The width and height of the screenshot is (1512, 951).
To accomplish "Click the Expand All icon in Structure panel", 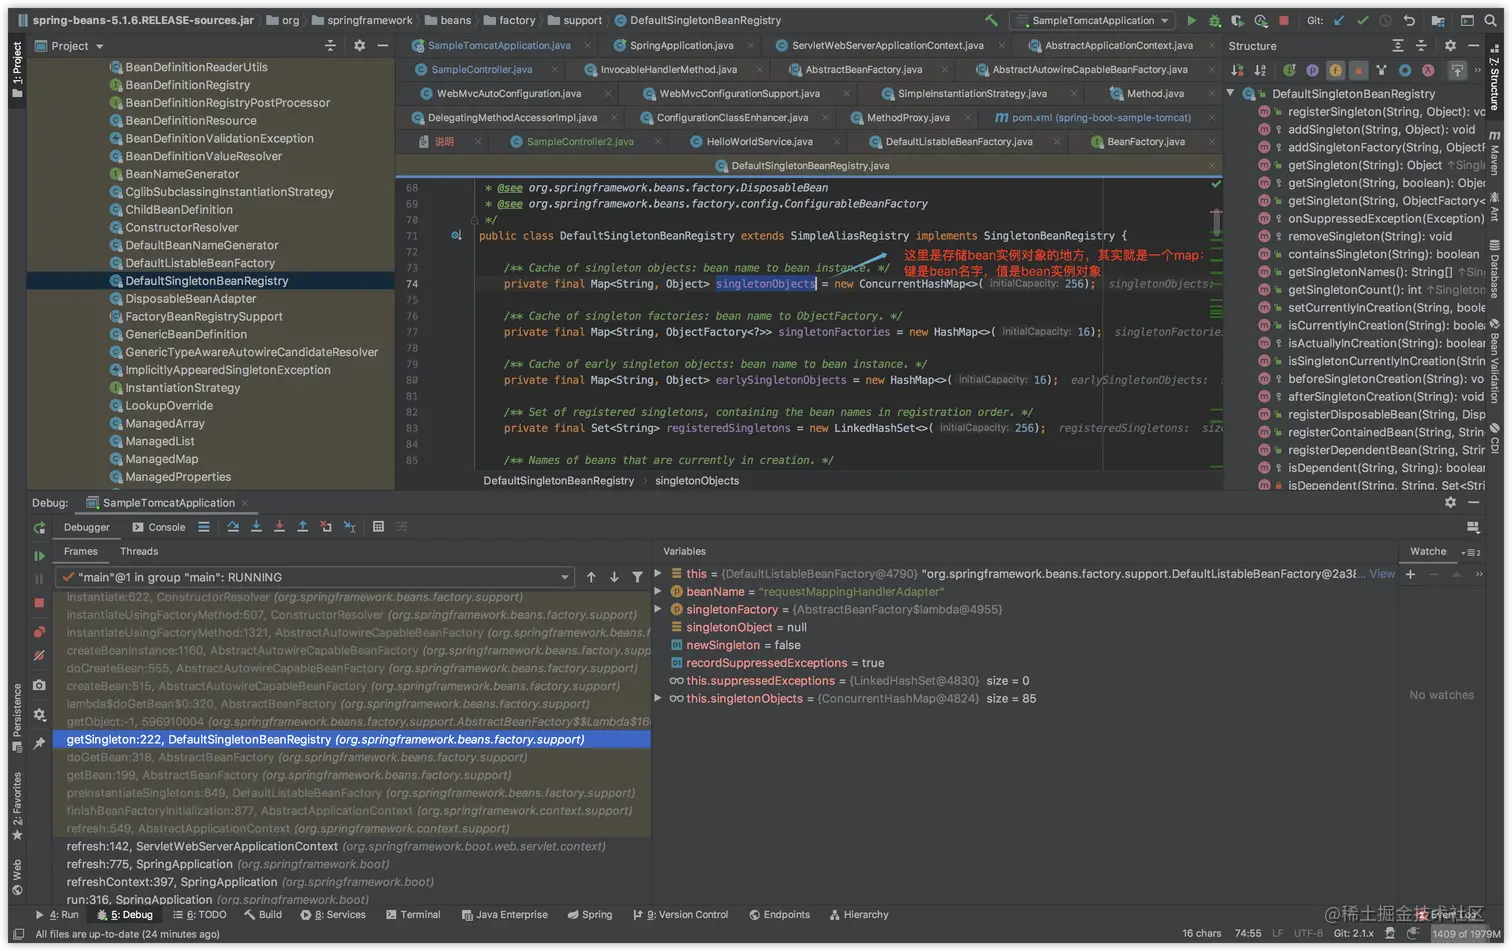I will pos(1398,46).
